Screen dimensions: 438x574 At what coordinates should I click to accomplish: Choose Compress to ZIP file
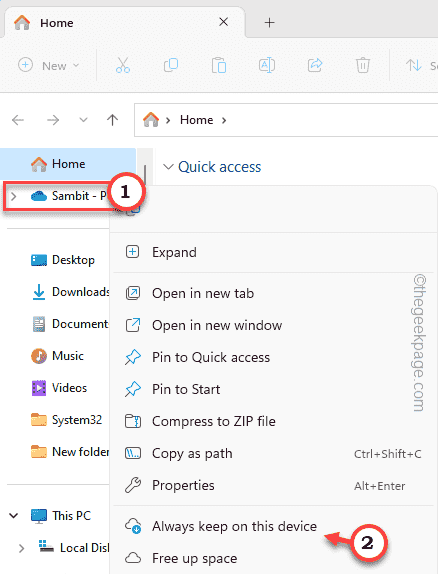[x=273, y=422]
